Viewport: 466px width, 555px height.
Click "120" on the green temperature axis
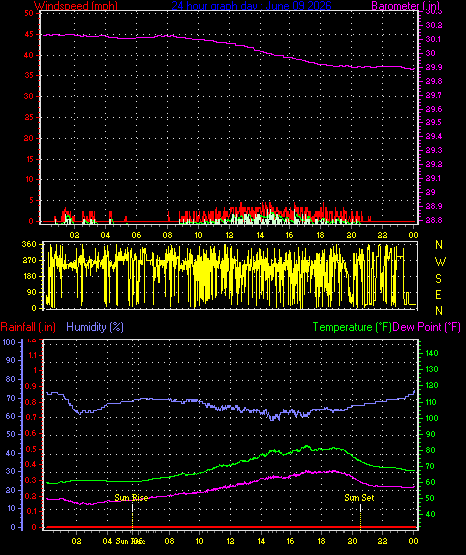click(432, 385)
